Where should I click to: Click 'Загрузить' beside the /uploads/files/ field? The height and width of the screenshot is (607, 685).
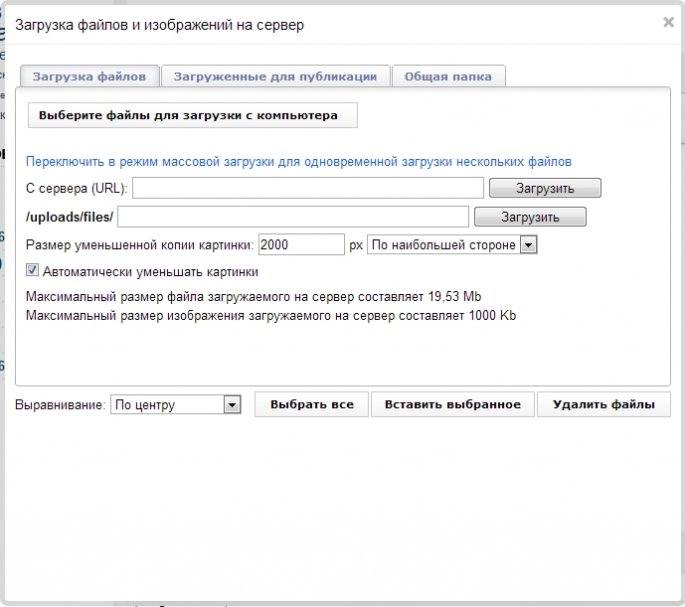tap(530, 217)
